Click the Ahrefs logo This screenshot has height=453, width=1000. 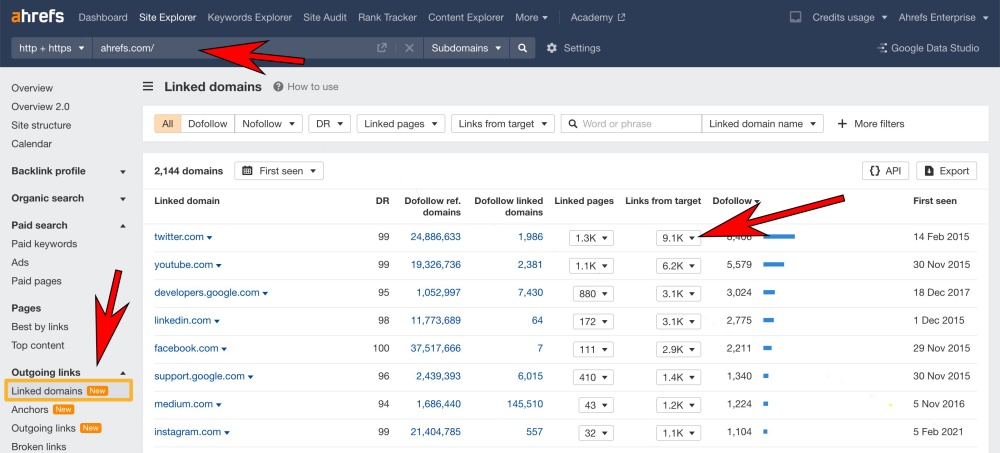point(38,17)
